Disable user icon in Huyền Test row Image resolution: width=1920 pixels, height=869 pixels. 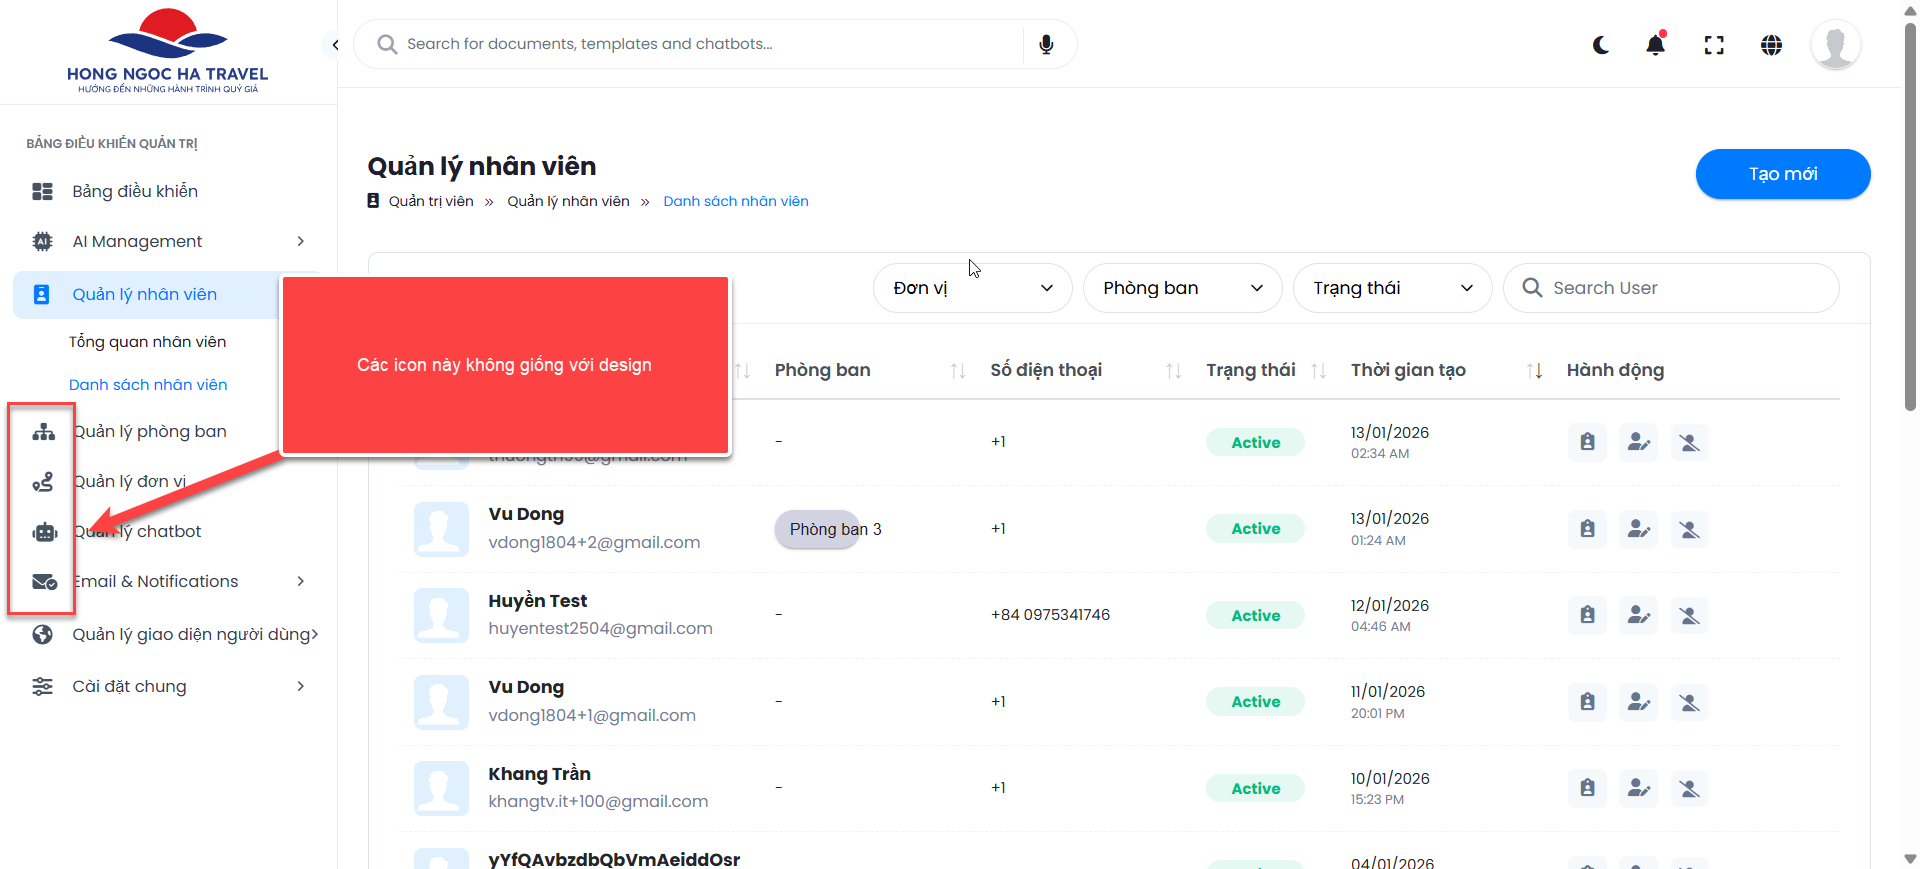(1689, 615)
